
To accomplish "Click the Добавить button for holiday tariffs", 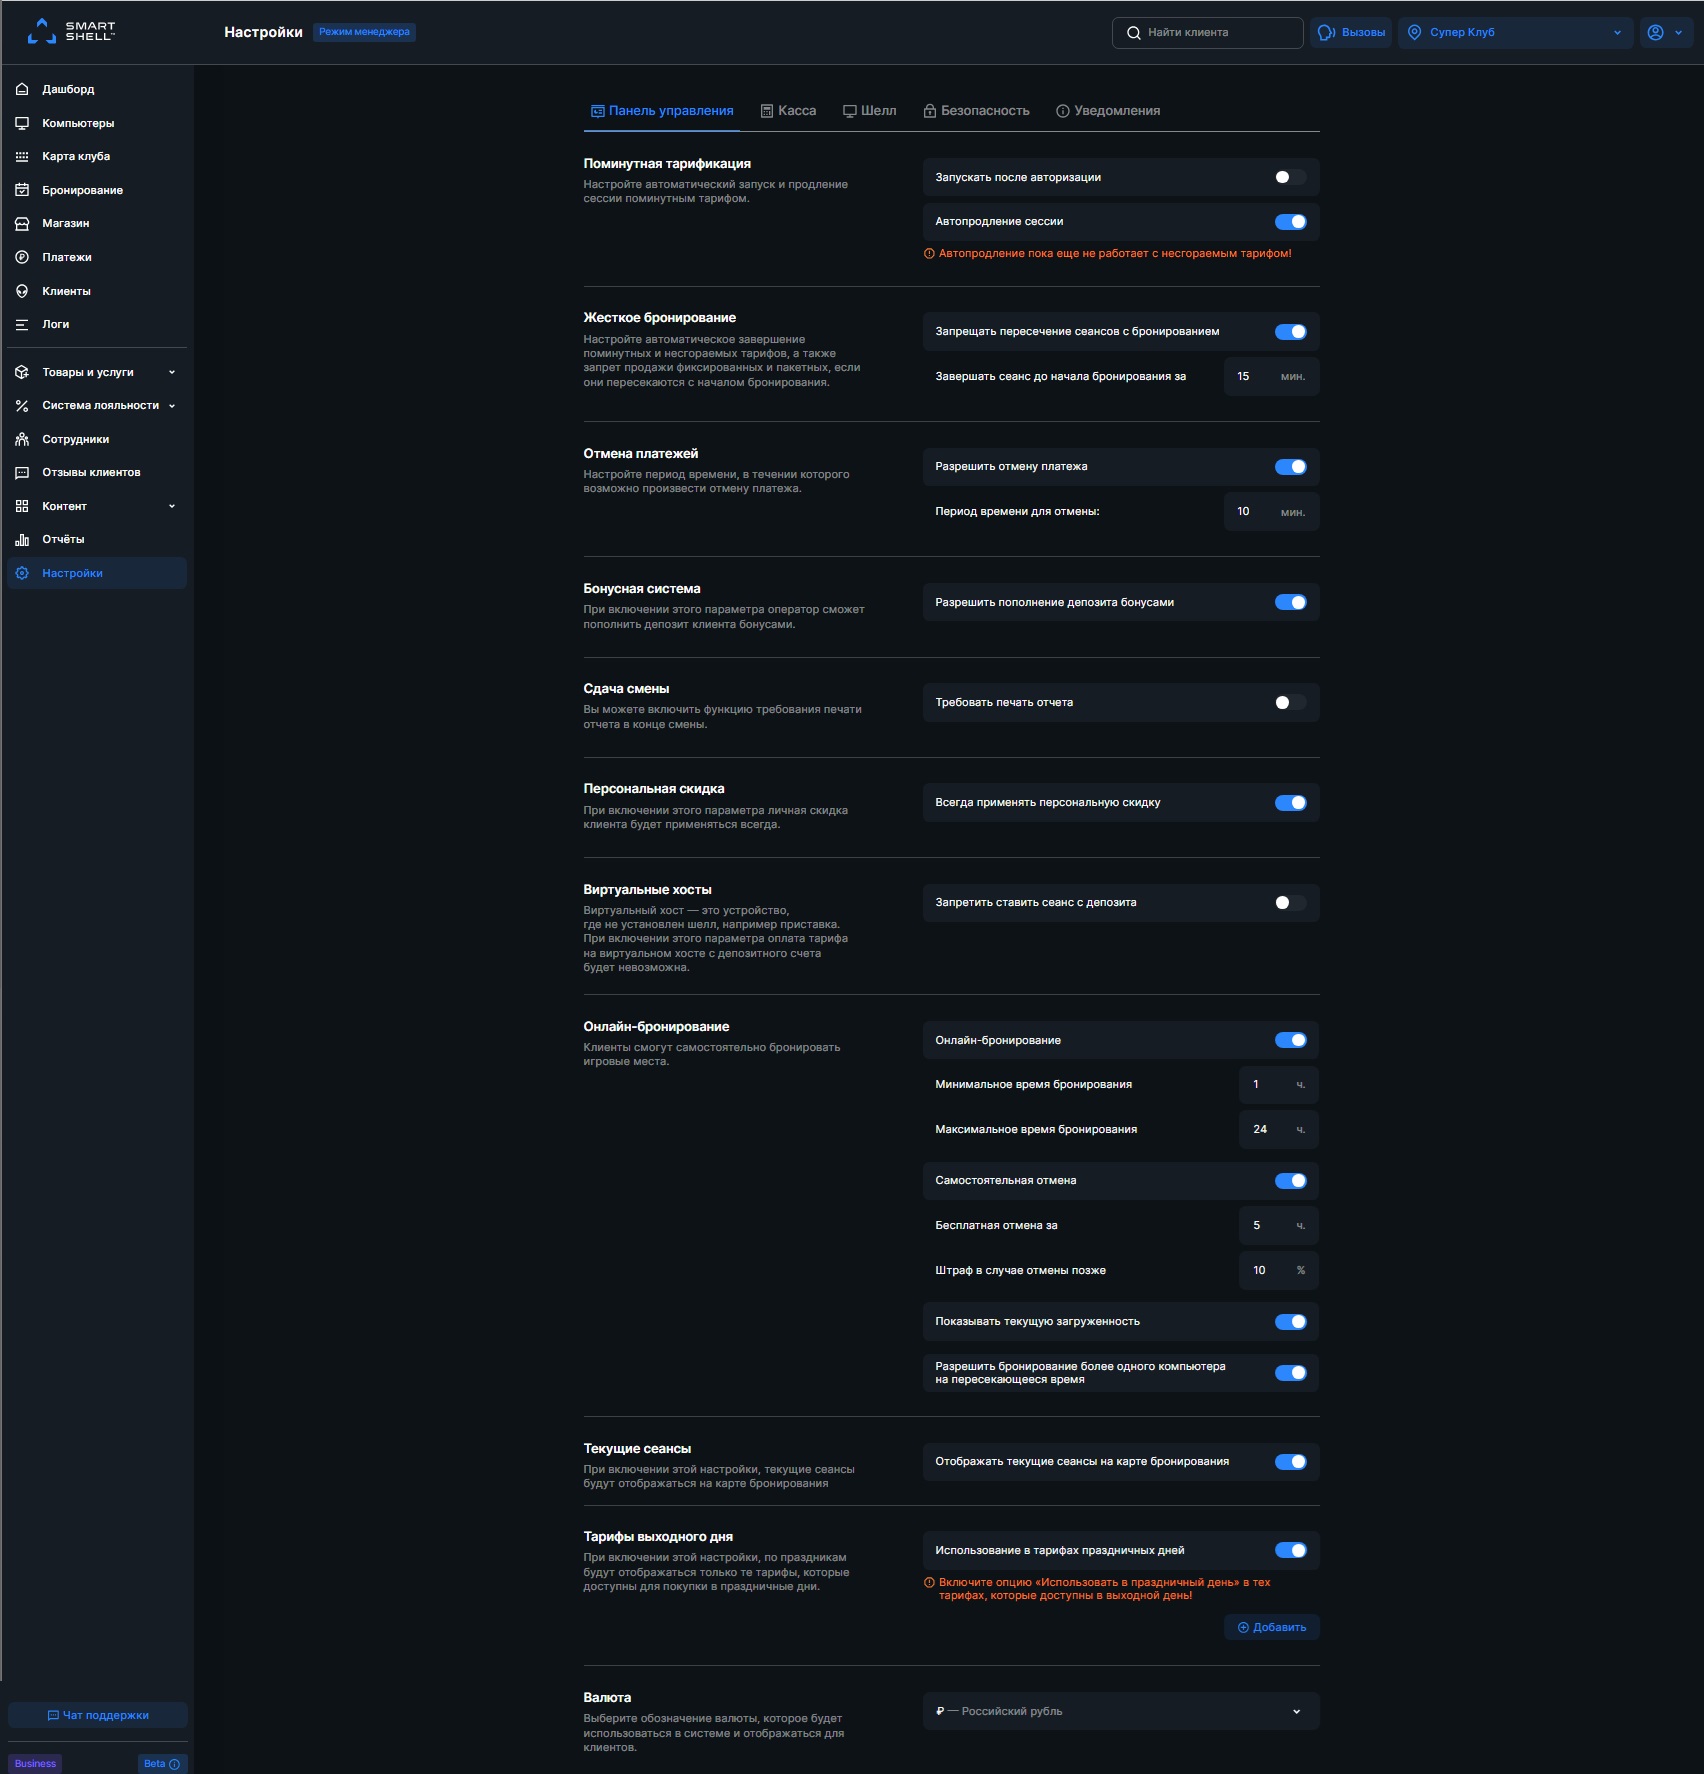I will point(1271,1628).
